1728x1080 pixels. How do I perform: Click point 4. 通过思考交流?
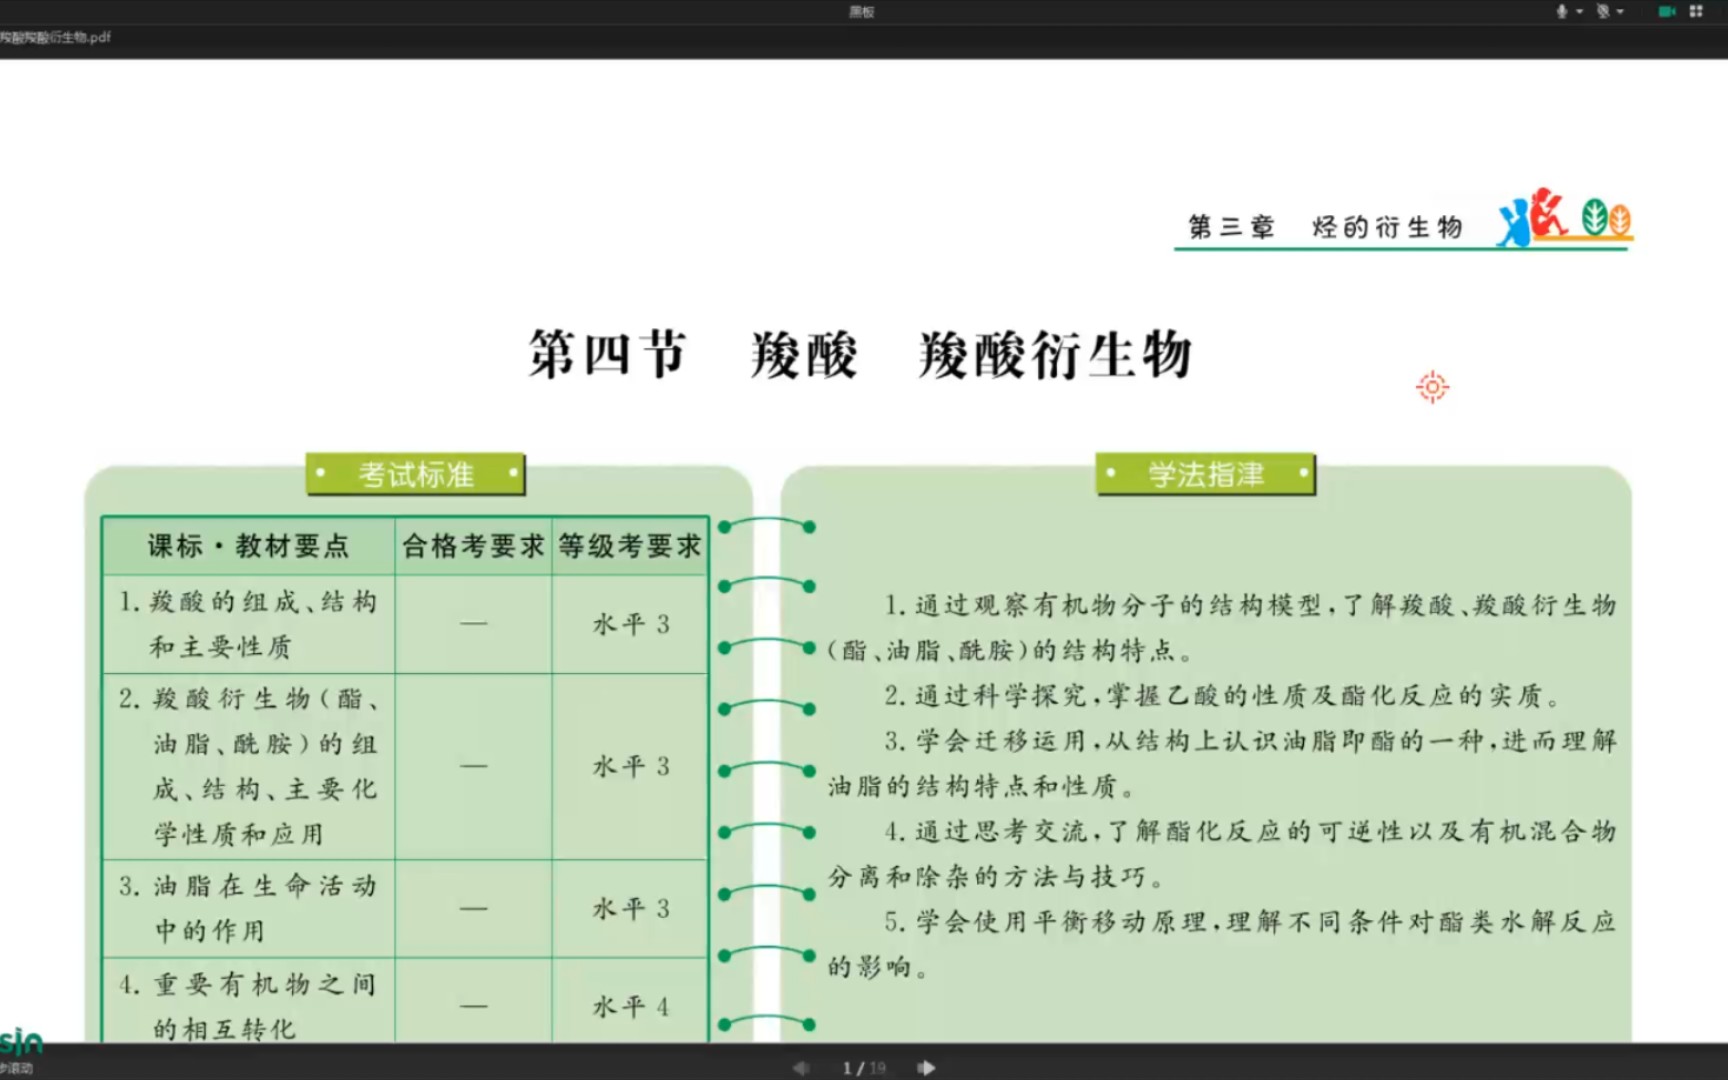(x=1222, y=854)
